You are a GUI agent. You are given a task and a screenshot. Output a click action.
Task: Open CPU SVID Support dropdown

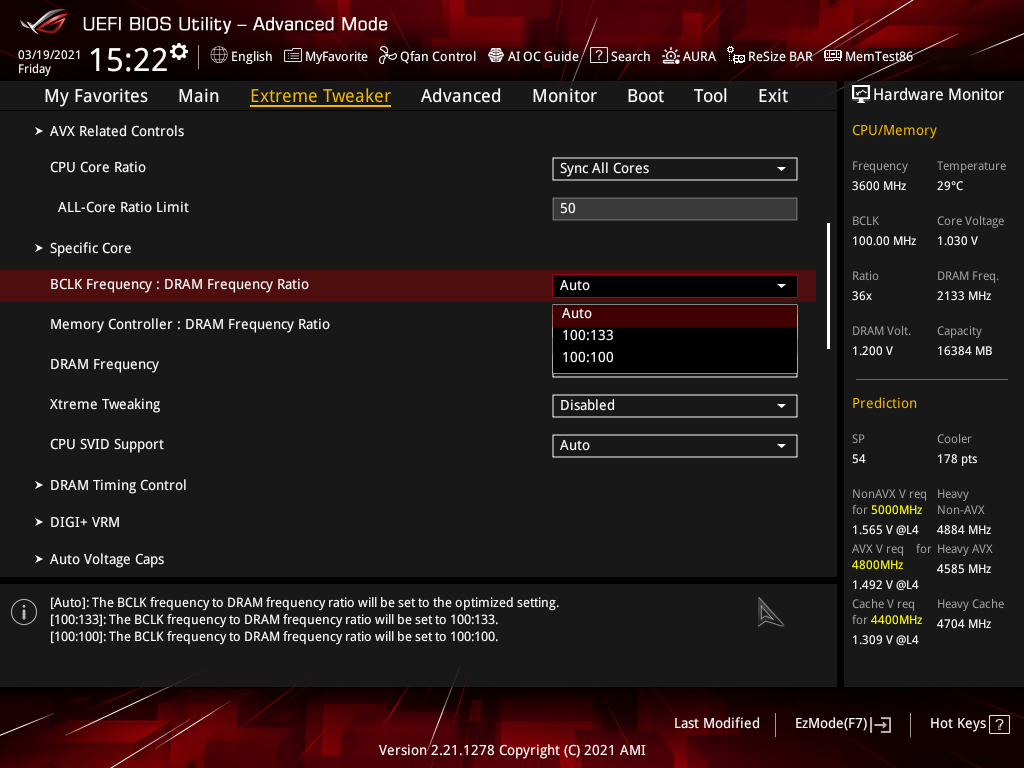coord(675,445)
